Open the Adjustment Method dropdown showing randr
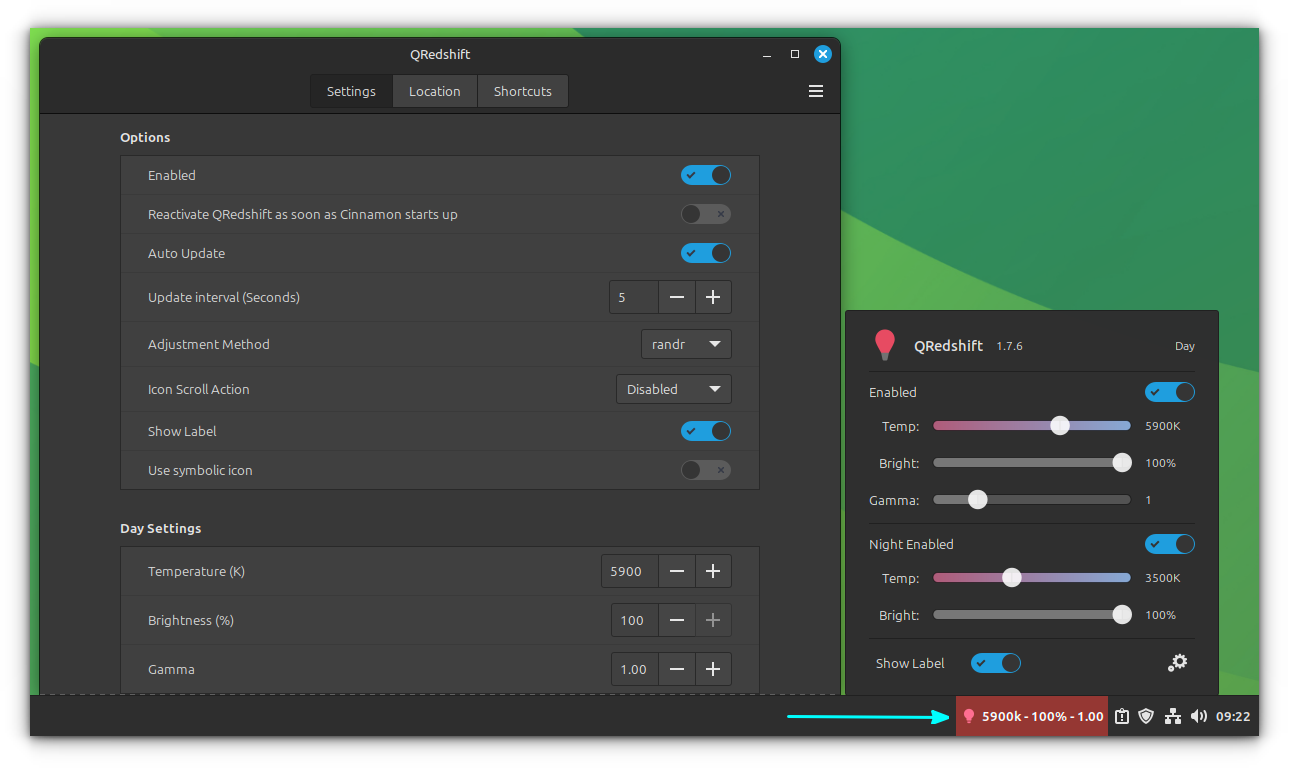1289x768 pixels. point(686,344)
